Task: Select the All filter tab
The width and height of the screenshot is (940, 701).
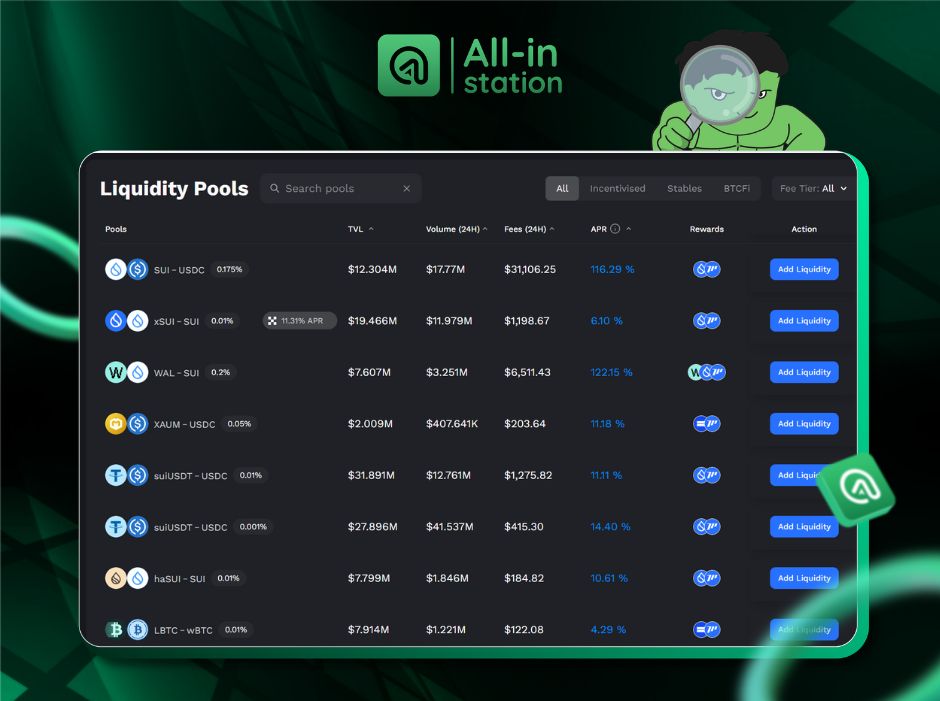Action: click(x=562, y=188)
